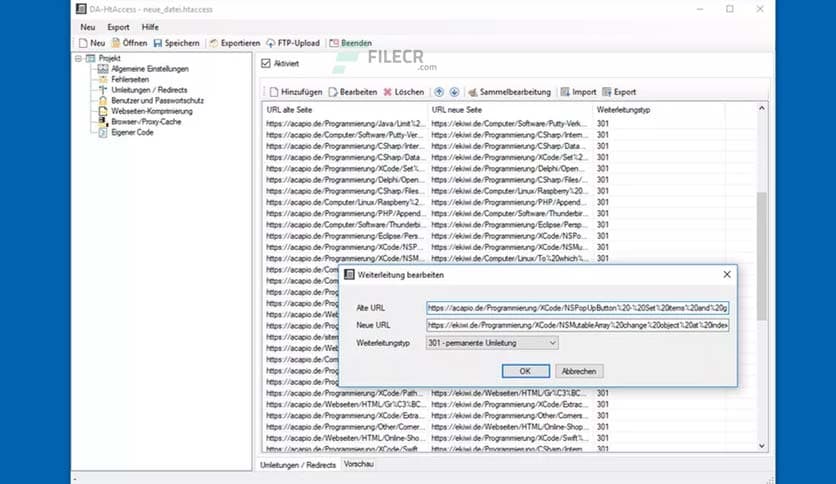Click the scroll down arrow of the list
836x484 pixels.
point(762,446)
